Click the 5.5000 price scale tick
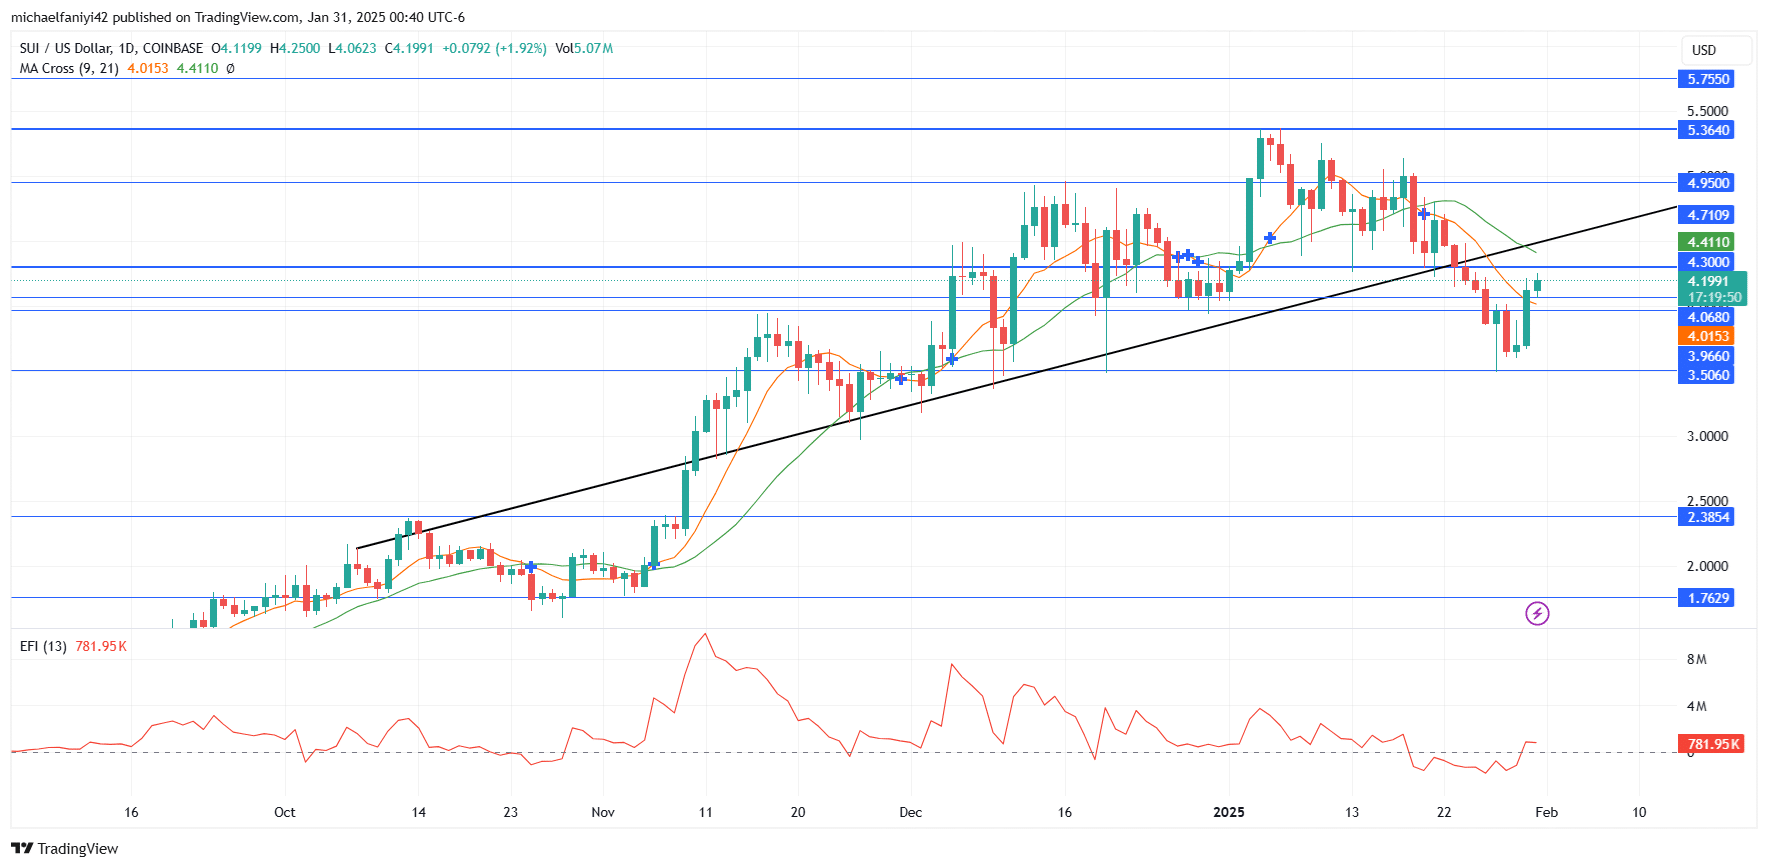 coord(1707,111)
